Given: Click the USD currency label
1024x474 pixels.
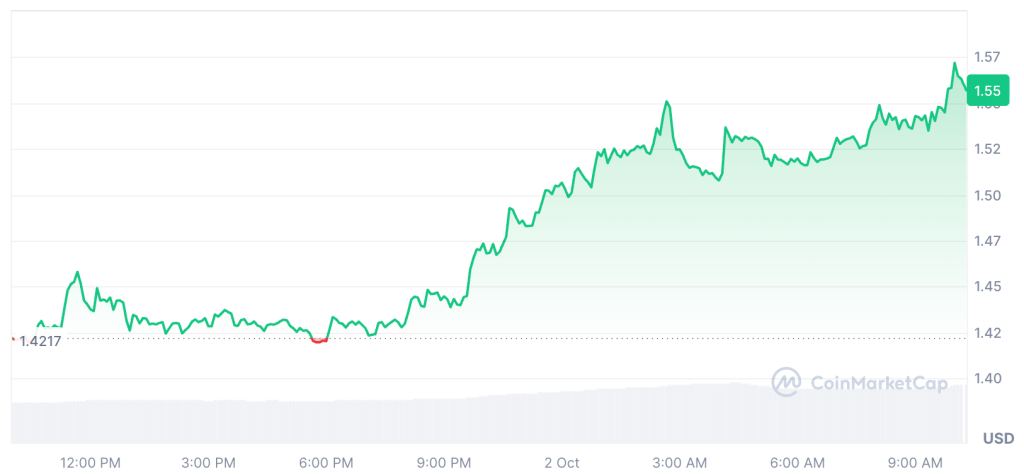Looking at the screenshot, I should point(998,438).
